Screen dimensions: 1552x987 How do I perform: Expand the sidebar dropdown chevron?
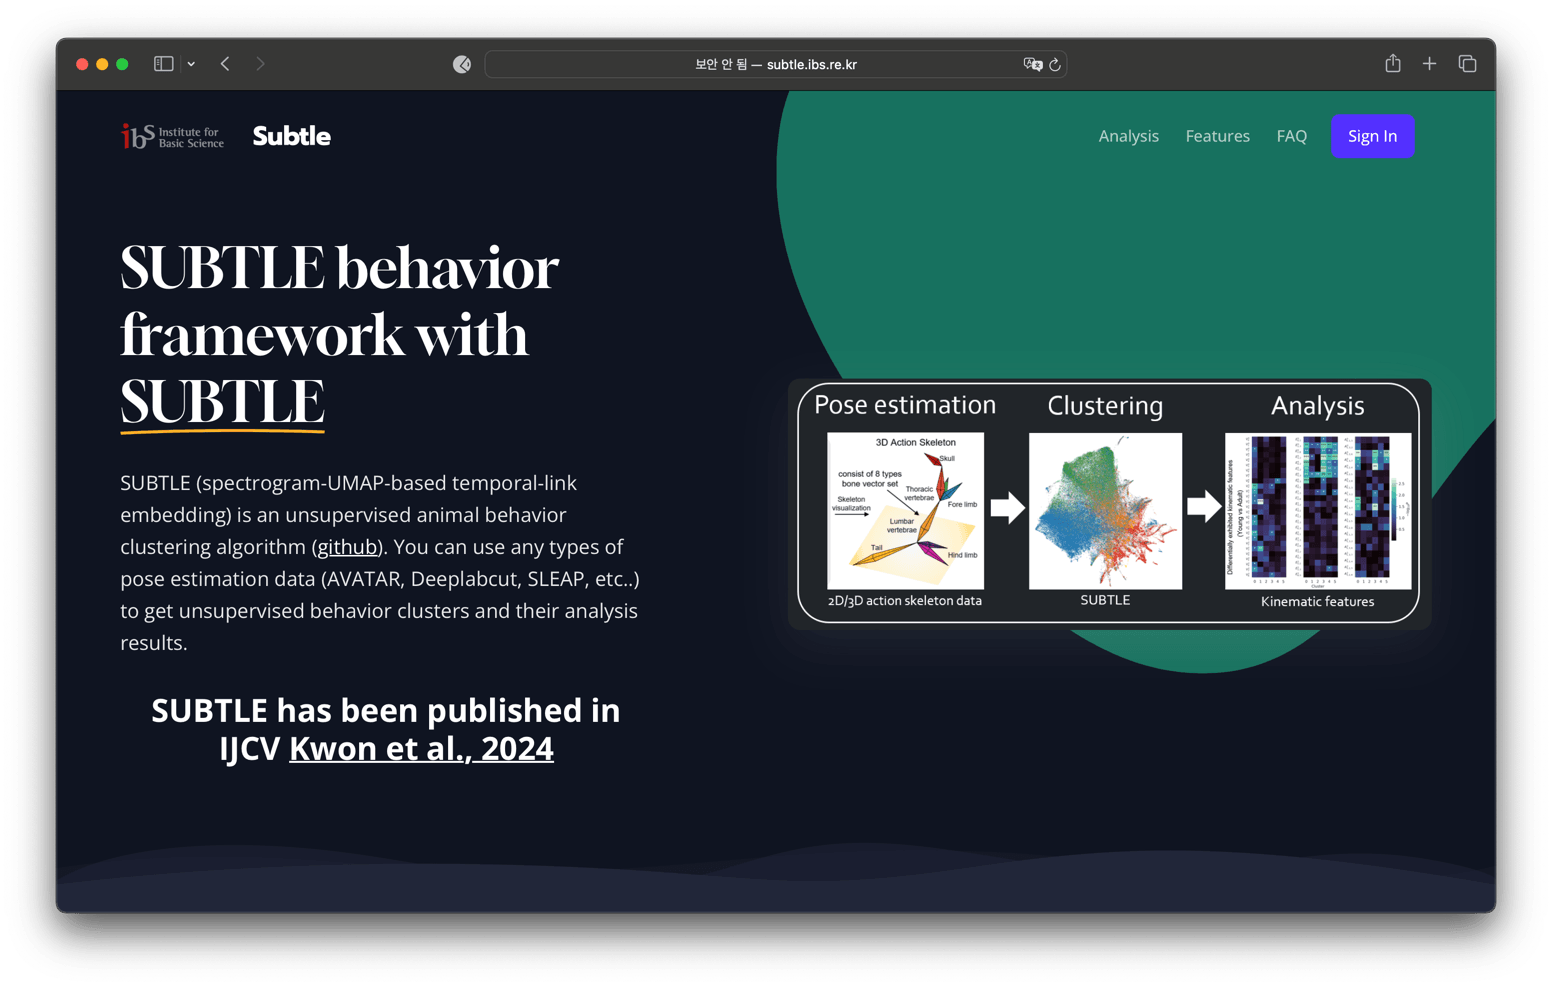[191, 64]
